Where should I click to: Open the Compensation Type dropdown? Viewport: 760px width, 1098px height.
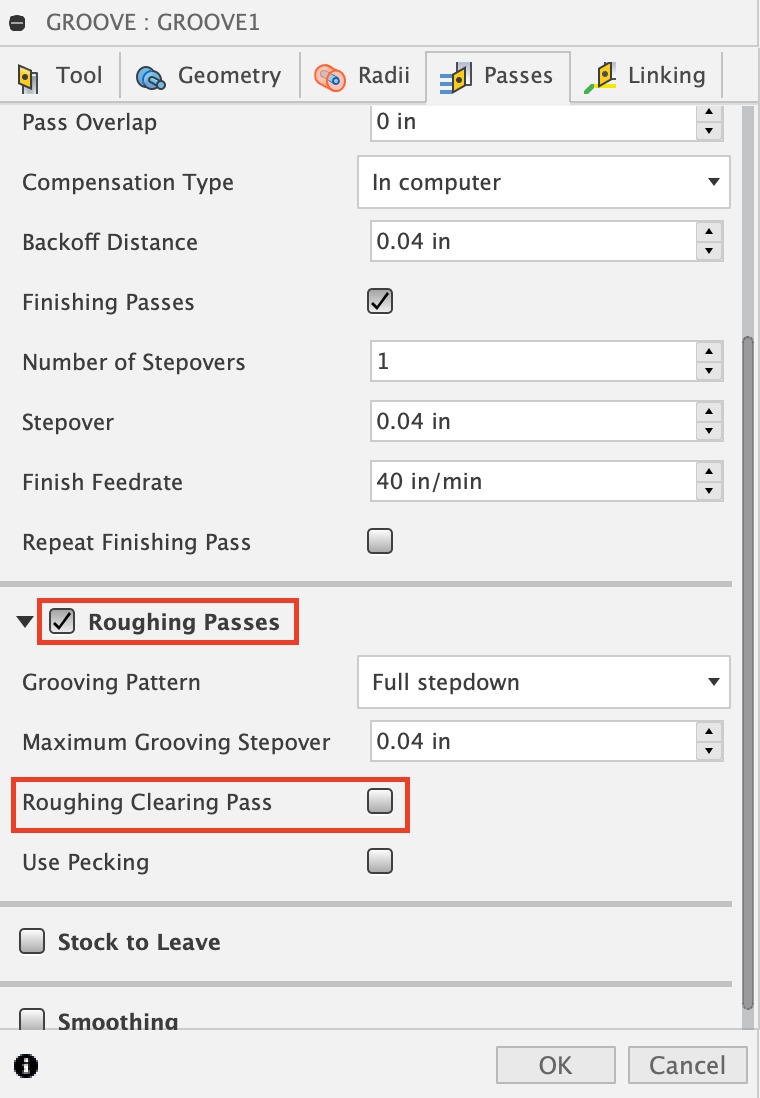pos(543,182)
